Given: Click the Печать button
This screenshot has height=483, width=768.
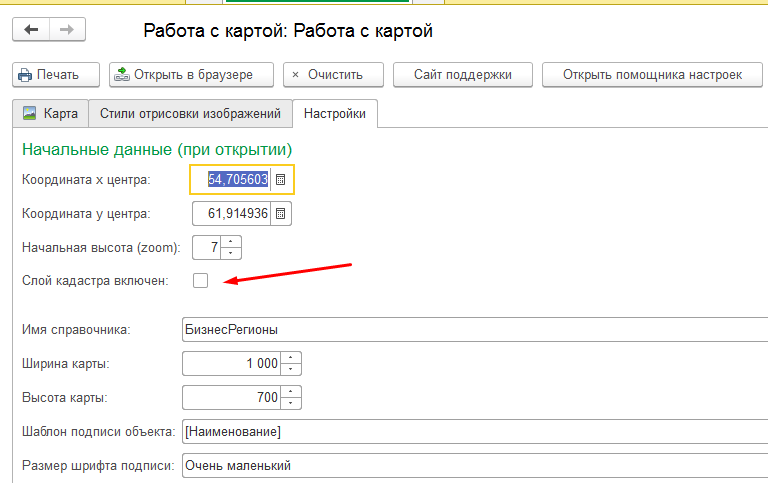Looking at the screenshot, I should click(56, 74).
